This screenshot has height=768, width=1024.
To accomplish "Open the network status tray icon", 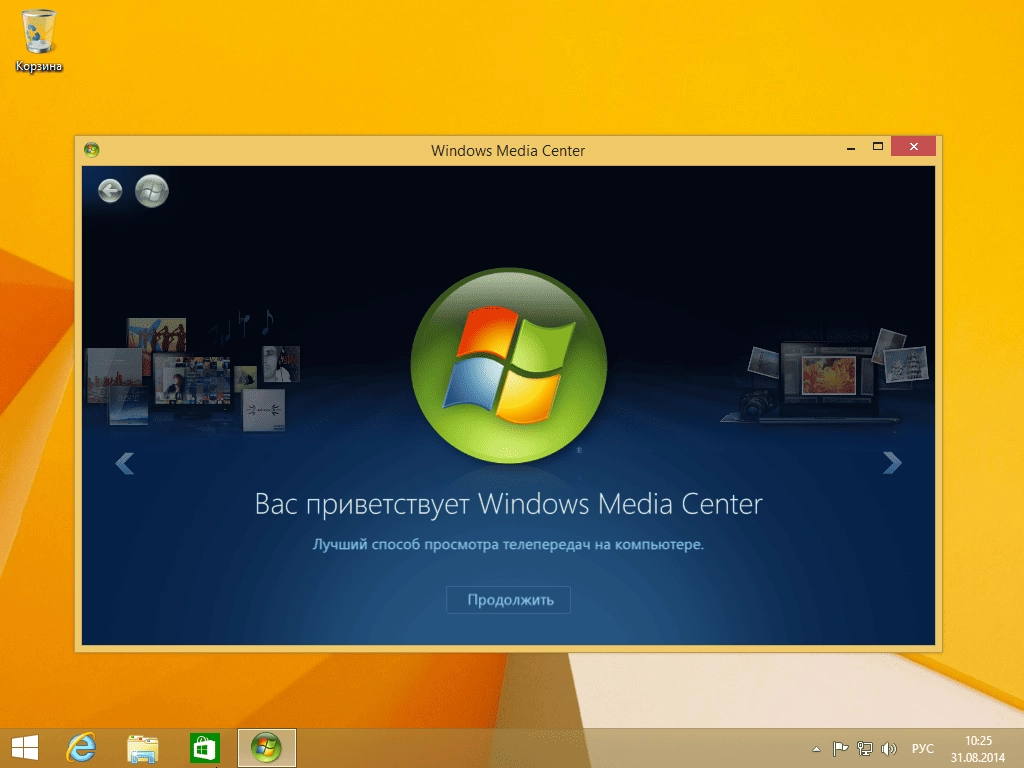I will pyautogui.click(x=865, y=748).
